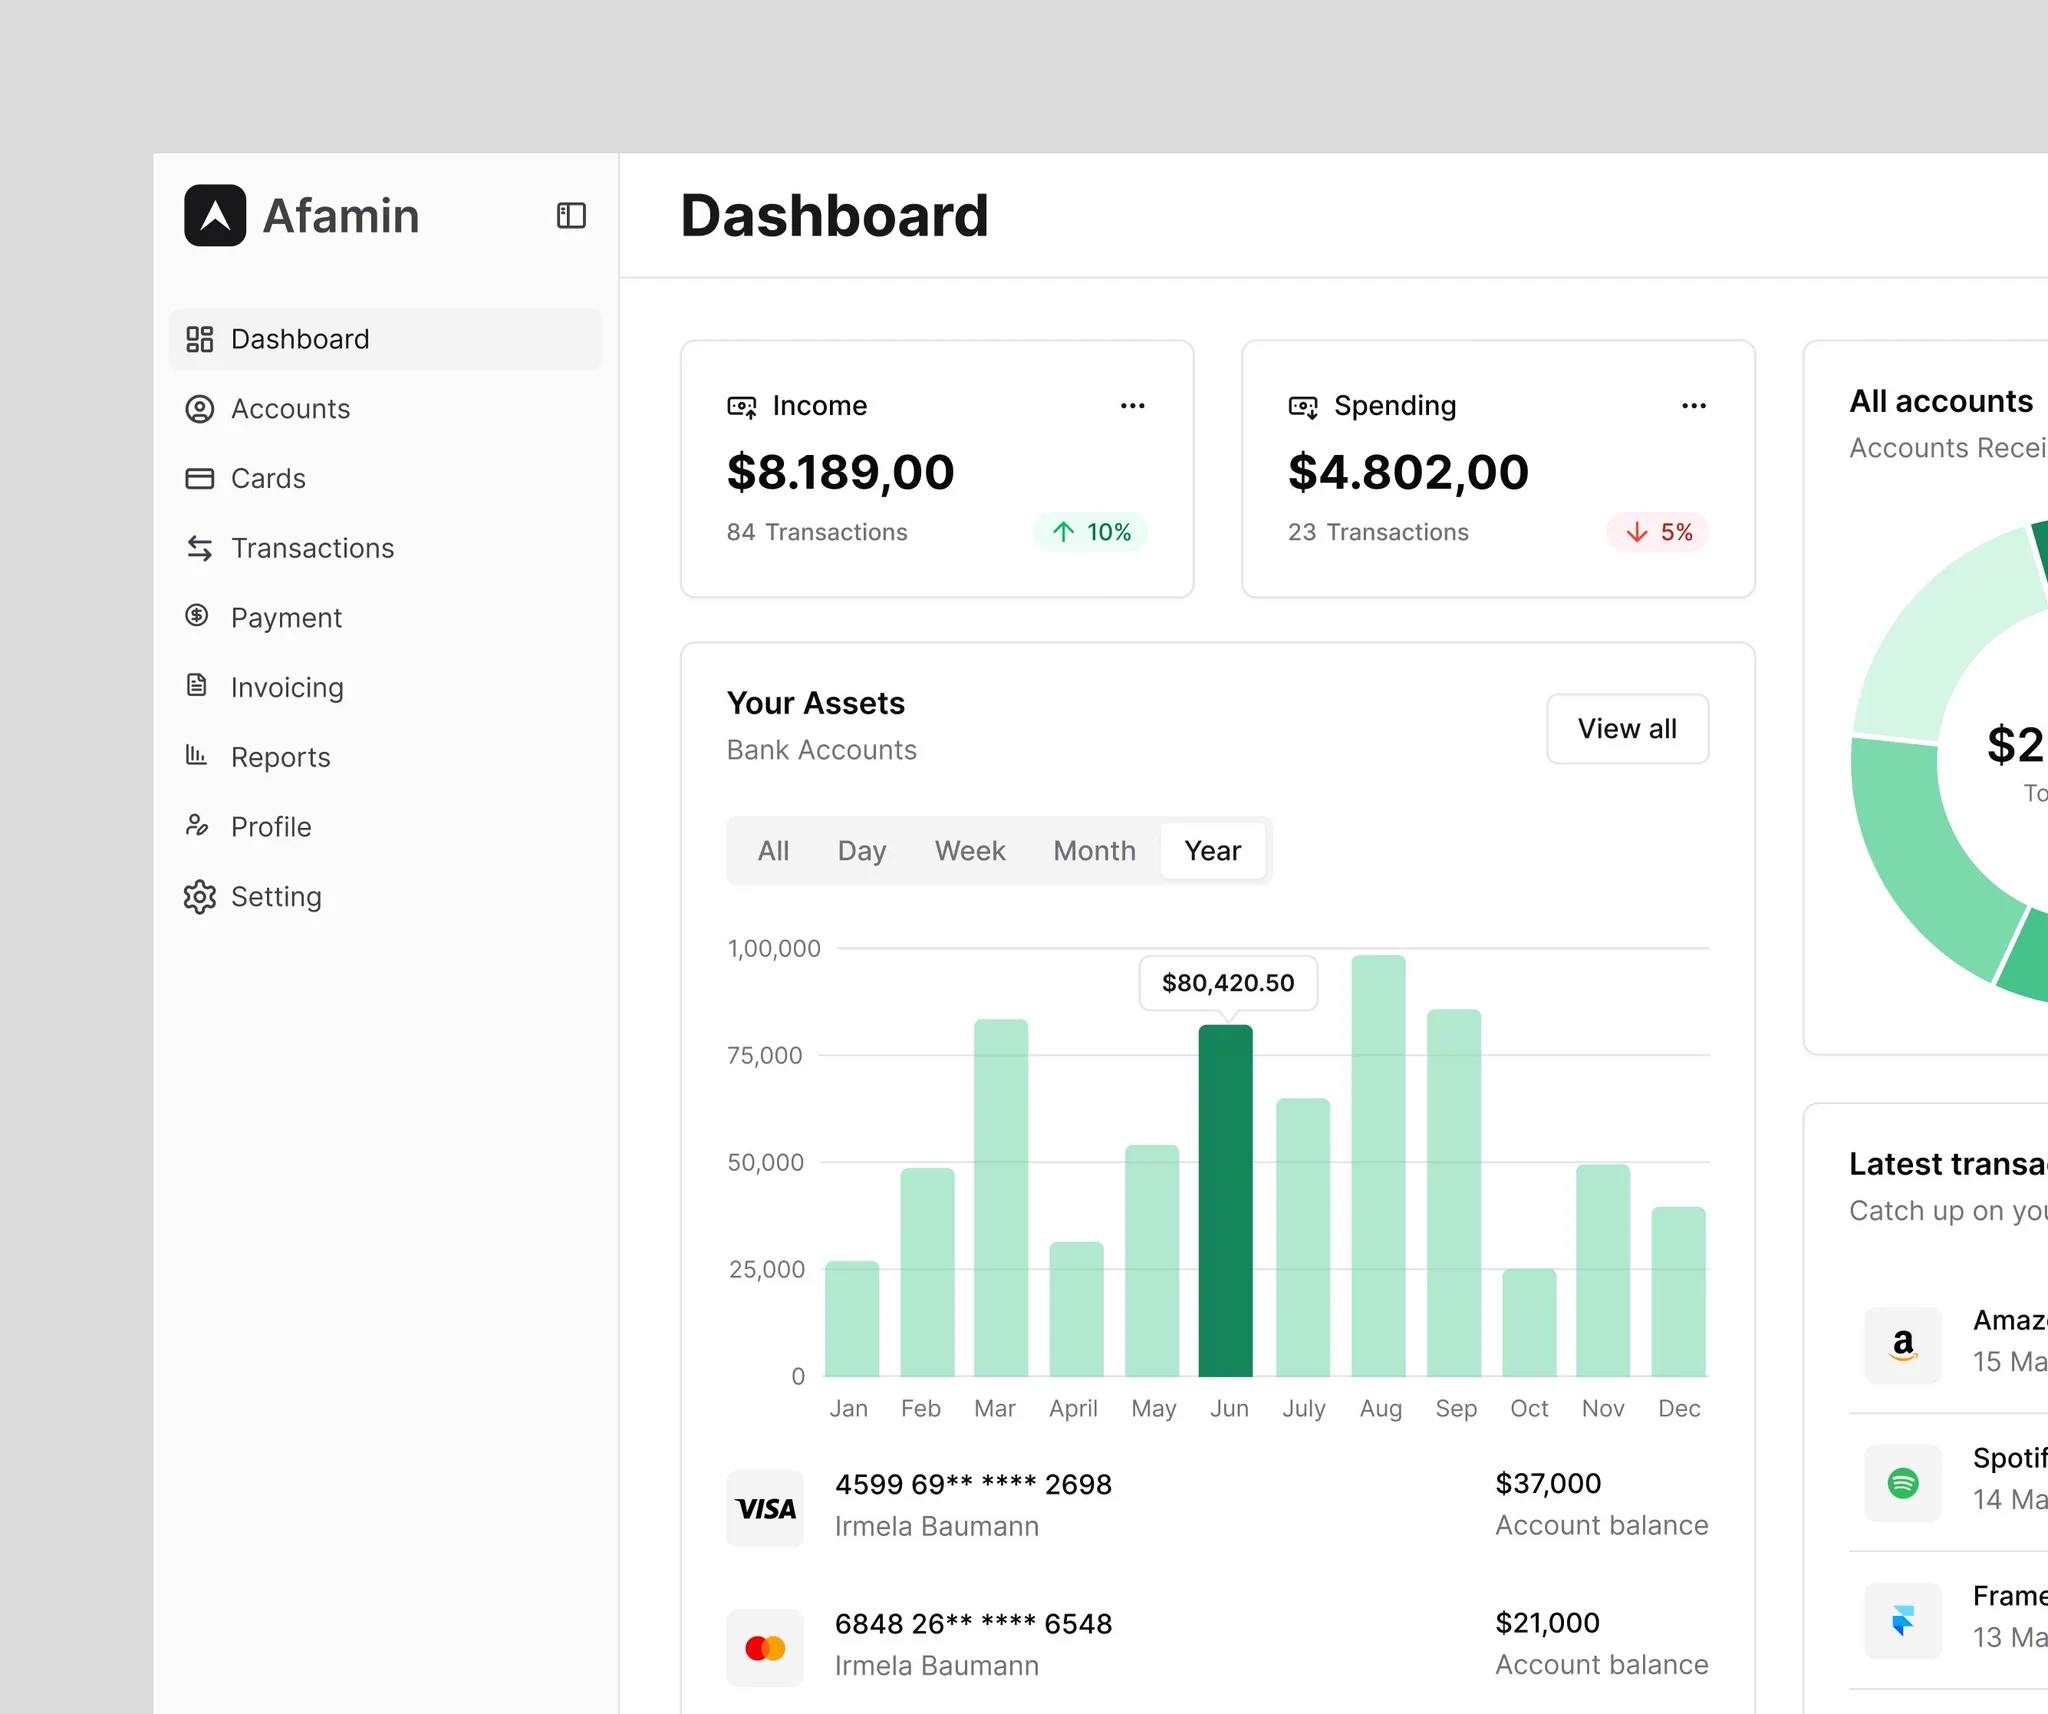Go to Transactions in the sidebar

pyautogui.click(x=386, y=548)
